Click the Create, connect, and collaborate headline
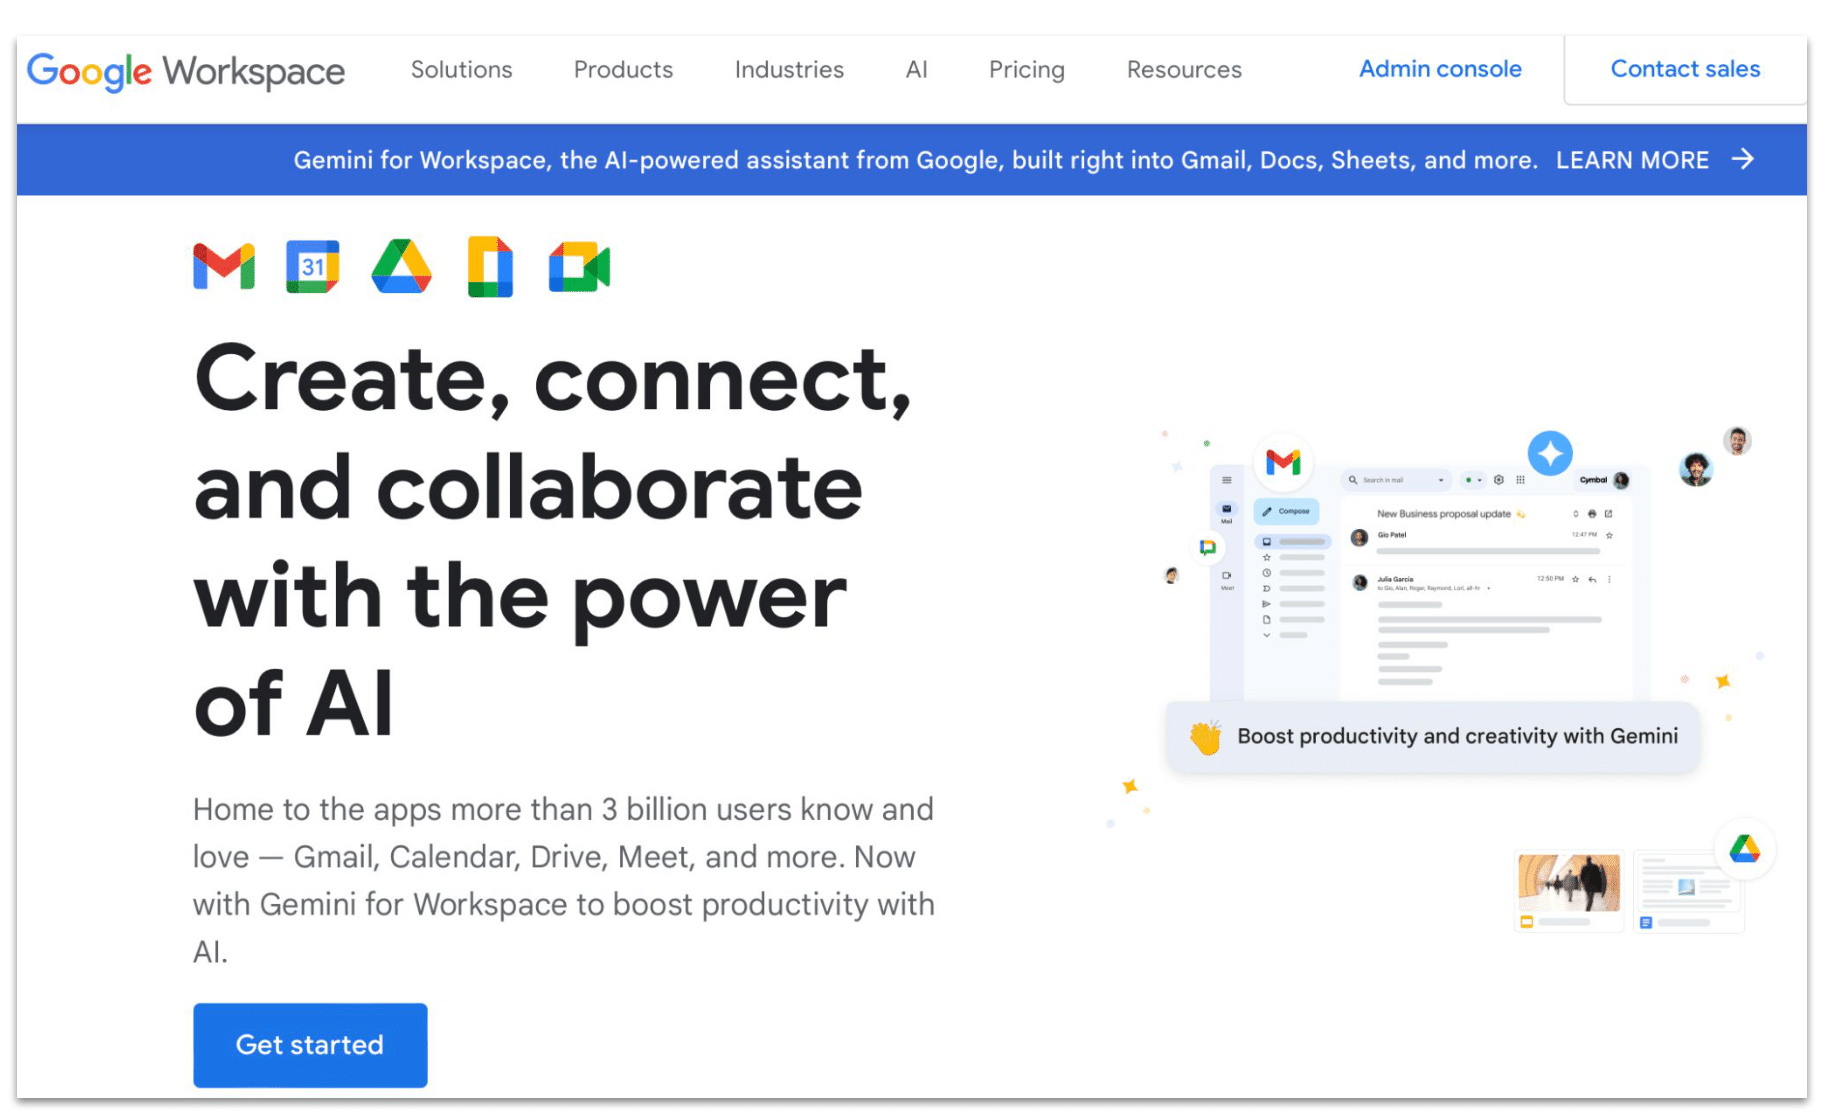 click(553, 541)
